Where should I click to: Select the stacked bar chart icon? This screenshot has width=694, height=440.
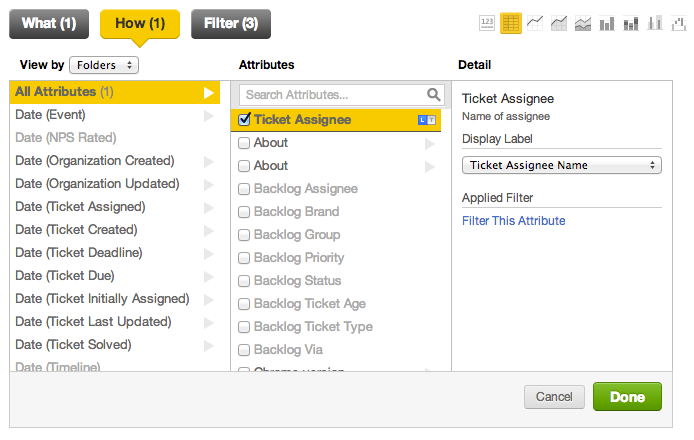click(631, 22)
